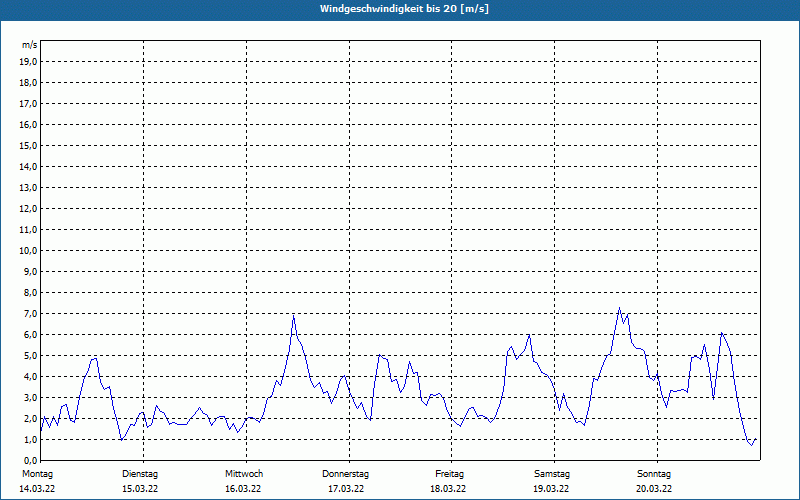800x500 pixels.
Task: Click the 14,0 y-axis label
Action: (x=28, y=166)
